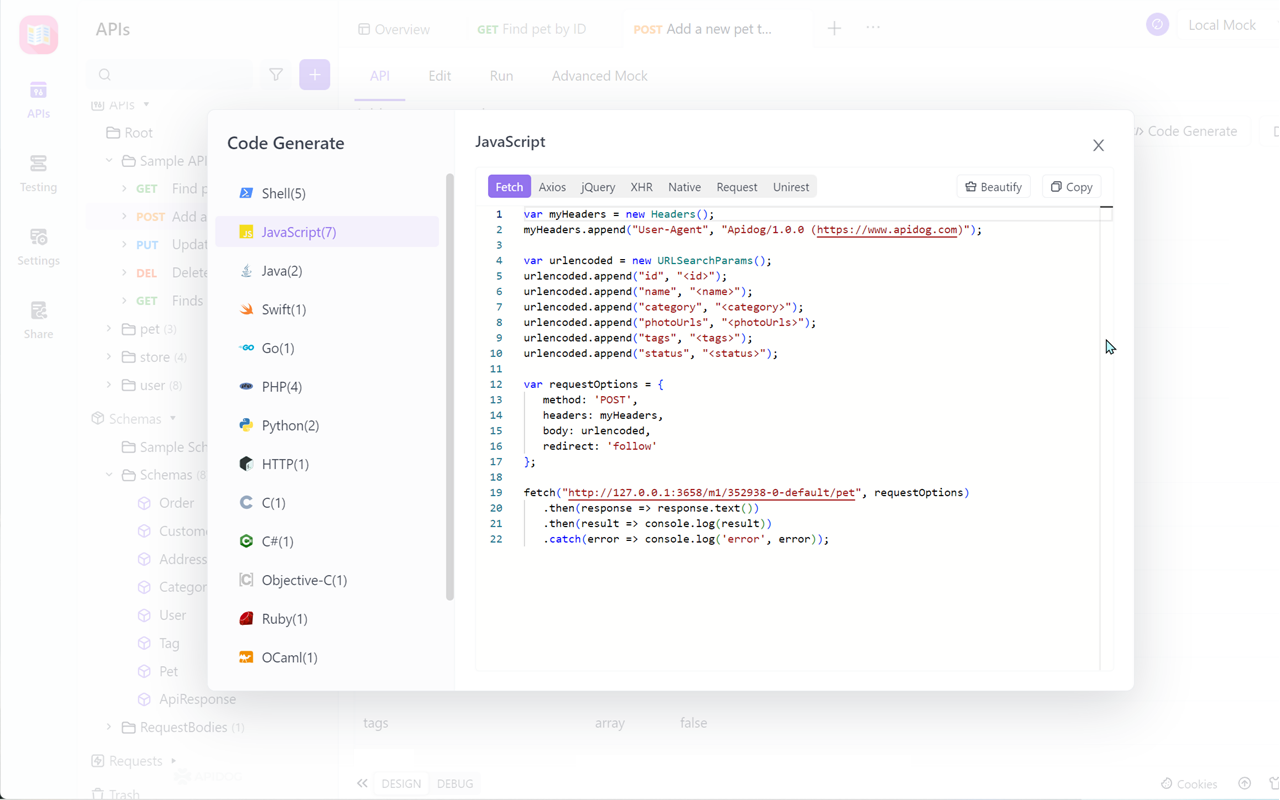Open Settings from the left sidebar
The image size is (1280, 800).
pyautogui.click(x=38, y=246)
